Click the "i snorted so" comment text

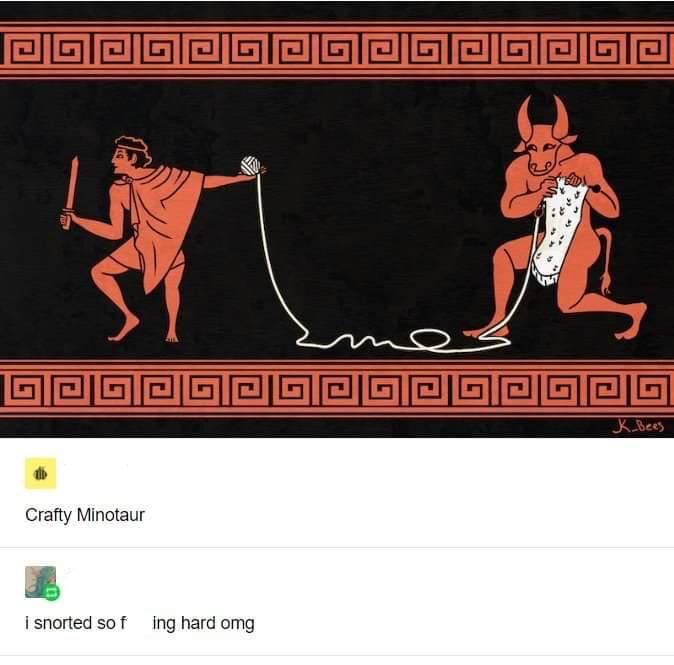(x=76, y=623)
